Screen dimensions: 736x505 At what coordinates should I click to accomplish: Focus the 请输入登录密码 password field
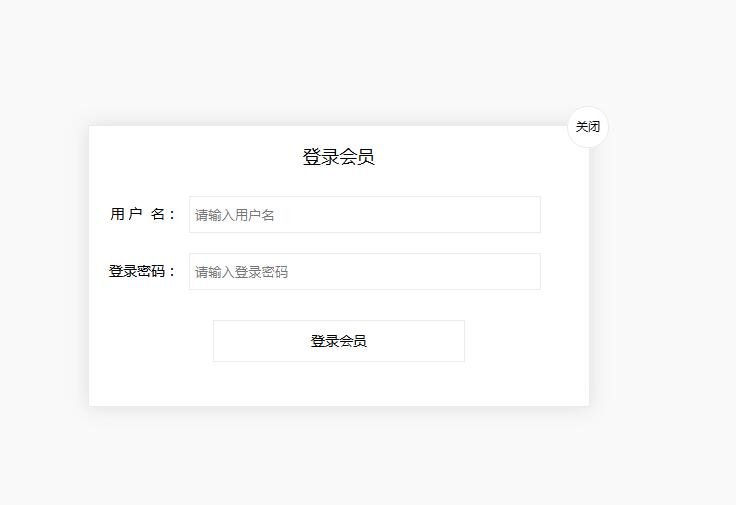coord(365,272)
